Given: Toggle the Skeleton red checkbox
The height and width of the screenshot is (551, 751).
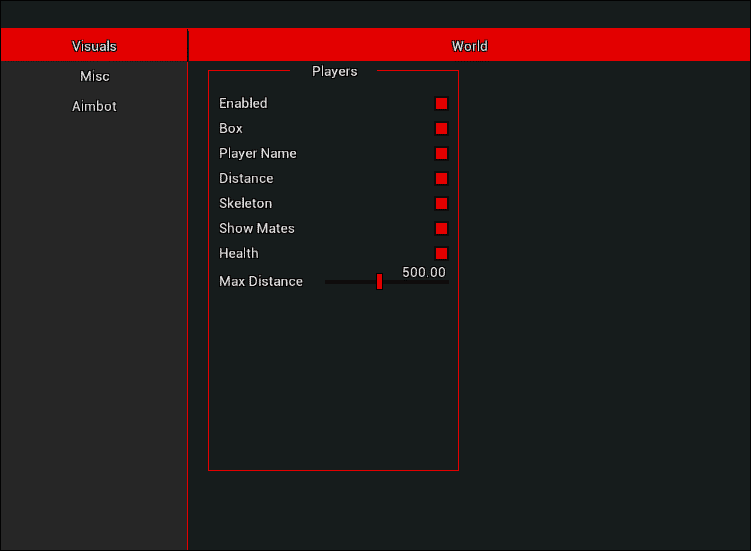Looking at the screenshot, I should tap(441, 203).
